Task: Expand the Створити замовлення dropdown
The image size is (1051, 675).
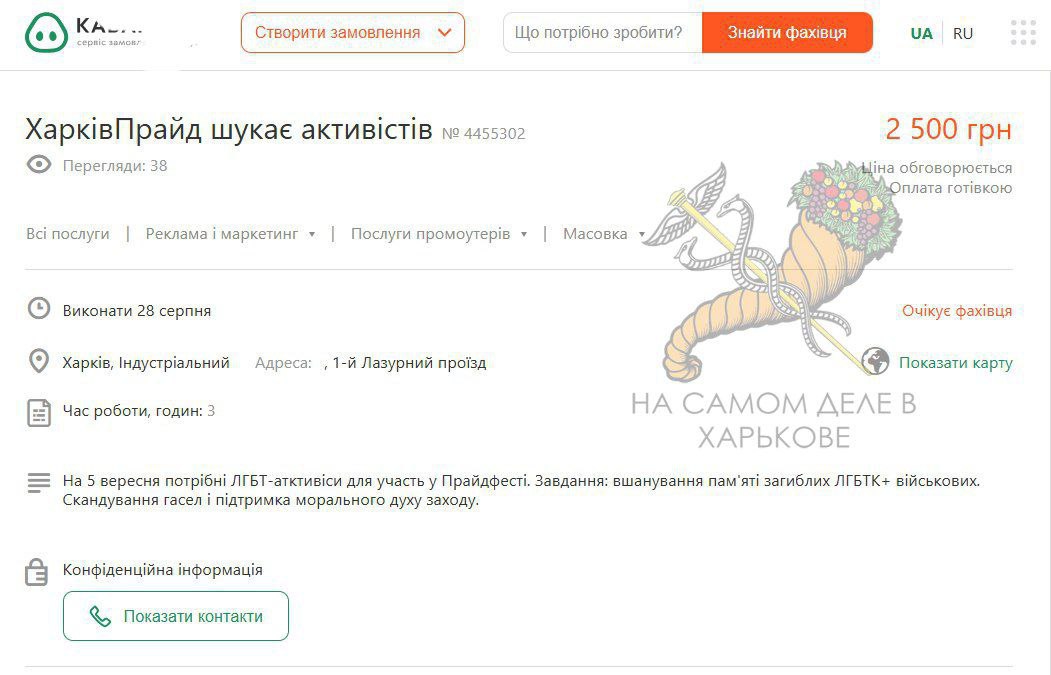Action: coord(353,32)
